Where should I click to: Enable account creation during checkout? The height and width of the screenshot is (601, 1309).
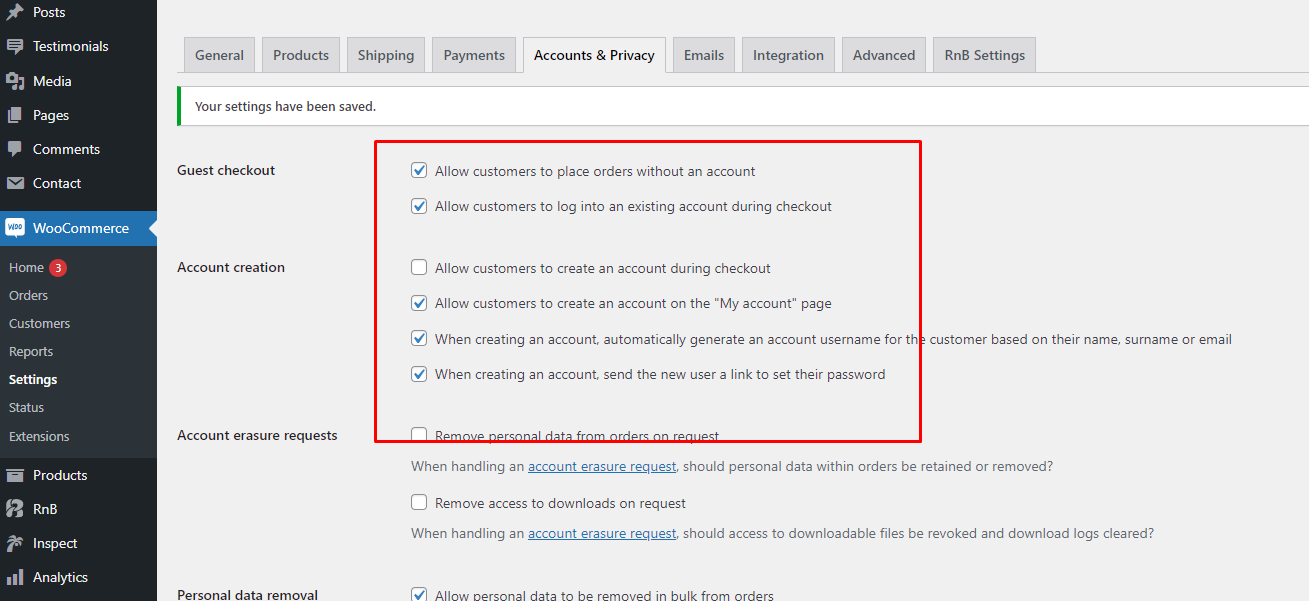pos(419,268)
